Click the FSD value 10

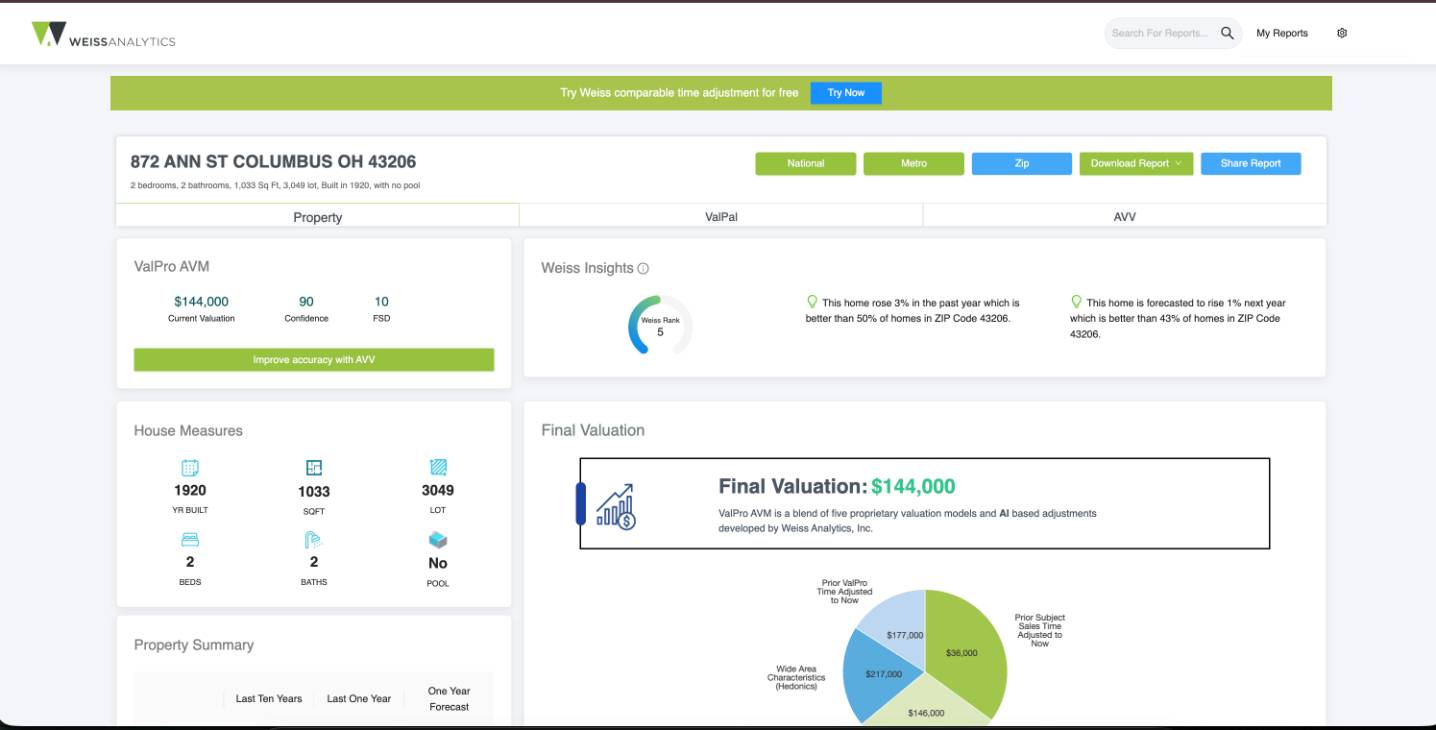(382, 301)
